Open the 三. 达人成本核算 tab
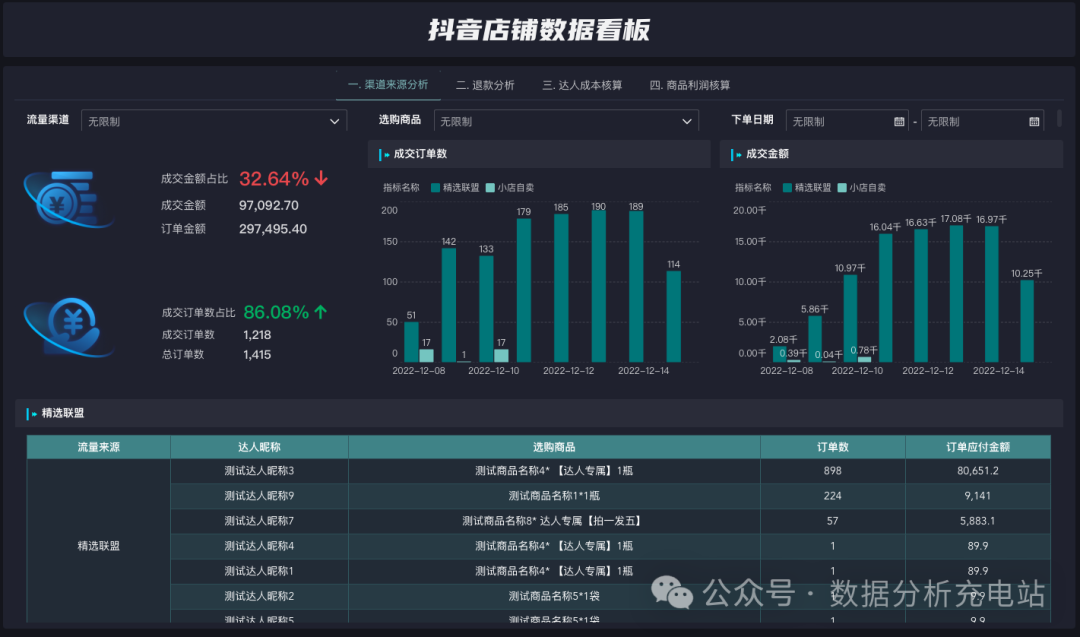 point(582,85)
